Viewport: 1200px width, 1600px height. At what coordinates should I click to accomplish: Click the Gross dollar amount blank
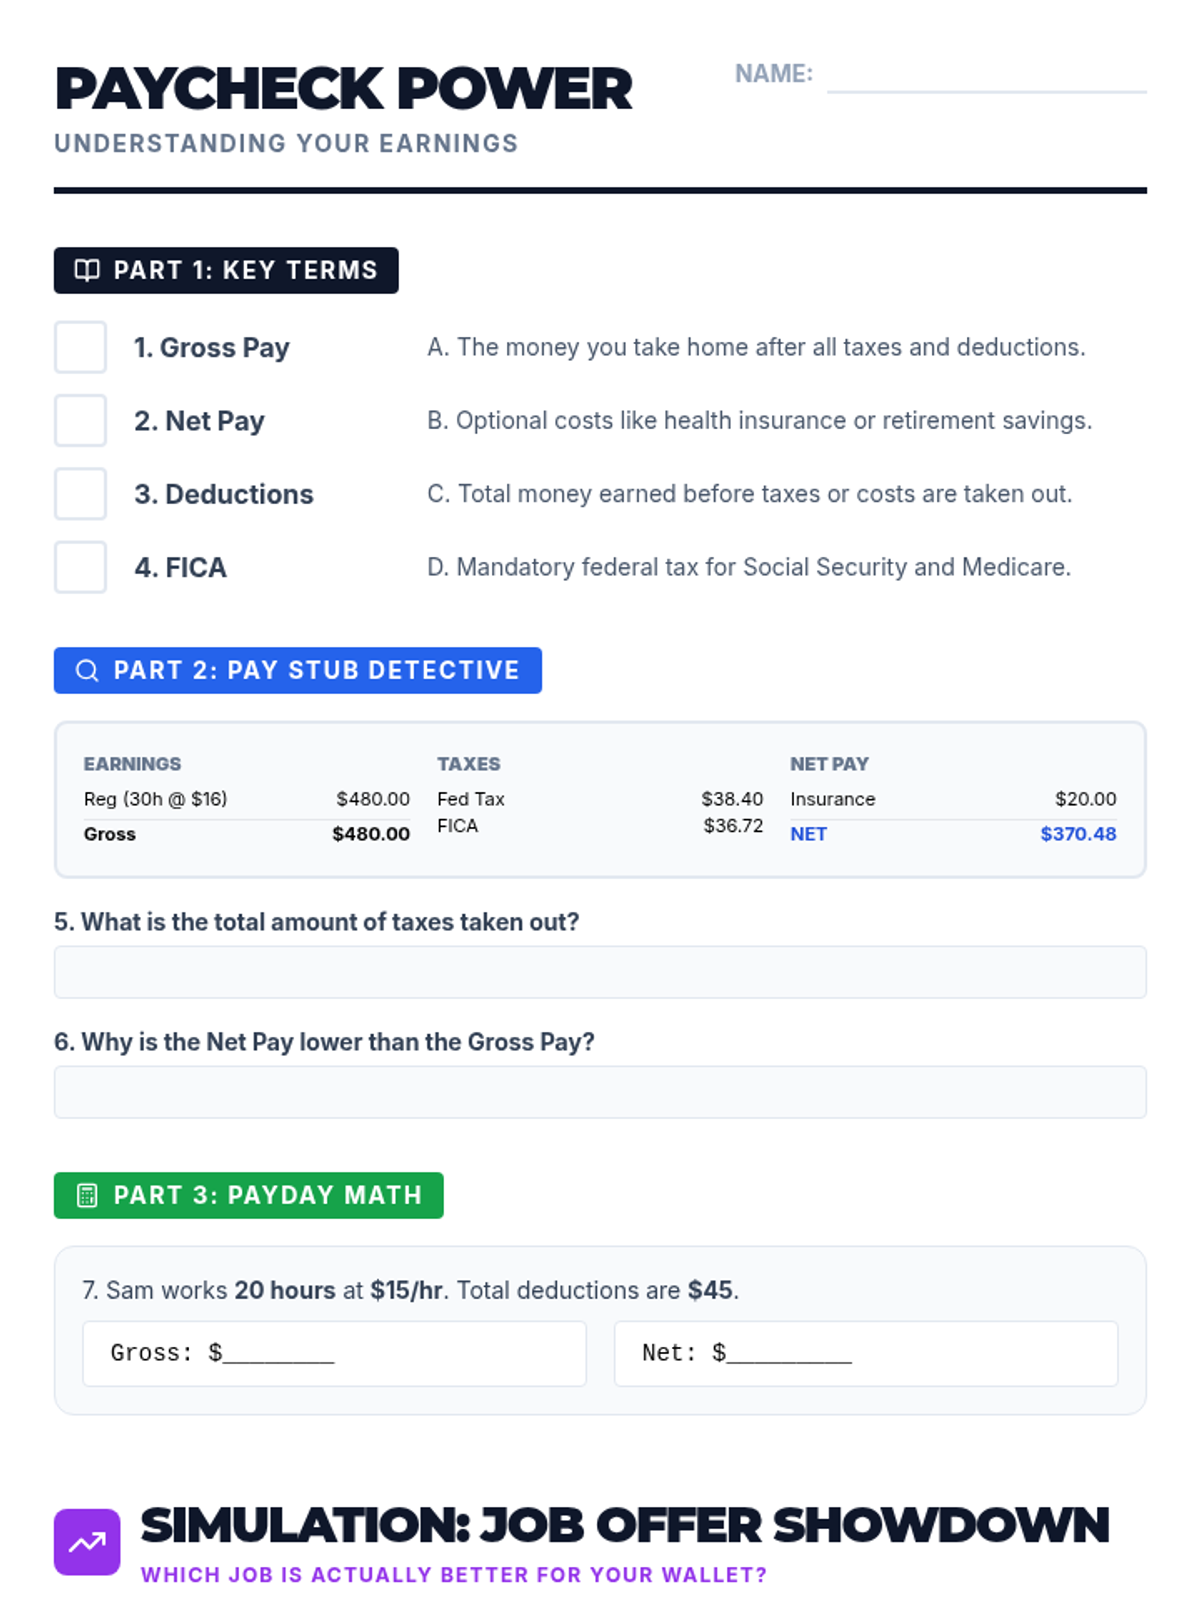pos(279,1353)
